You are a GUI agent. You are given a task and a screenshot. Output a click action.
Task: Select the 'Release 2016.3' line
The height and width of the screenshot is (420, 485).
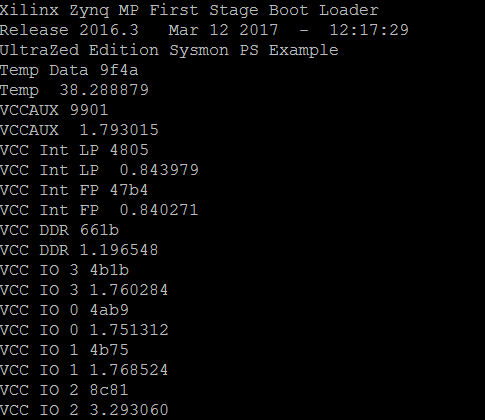pyautogui.click(x=204, y=30)
